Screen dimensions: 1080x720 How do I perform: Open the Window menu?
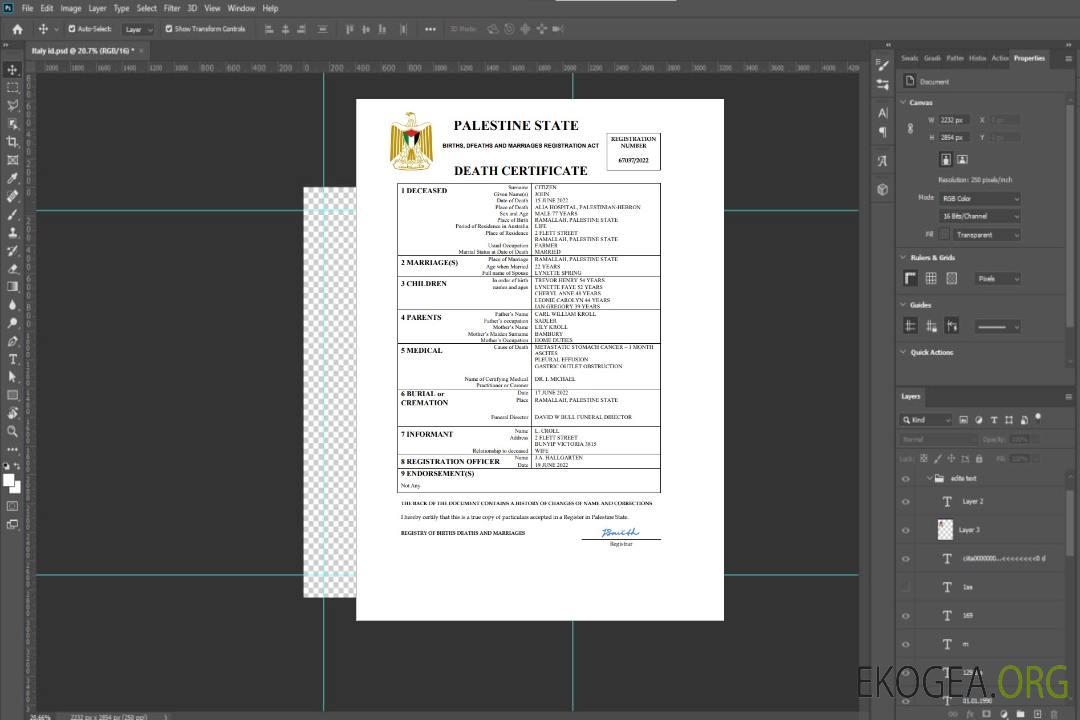tap(241, 8)
